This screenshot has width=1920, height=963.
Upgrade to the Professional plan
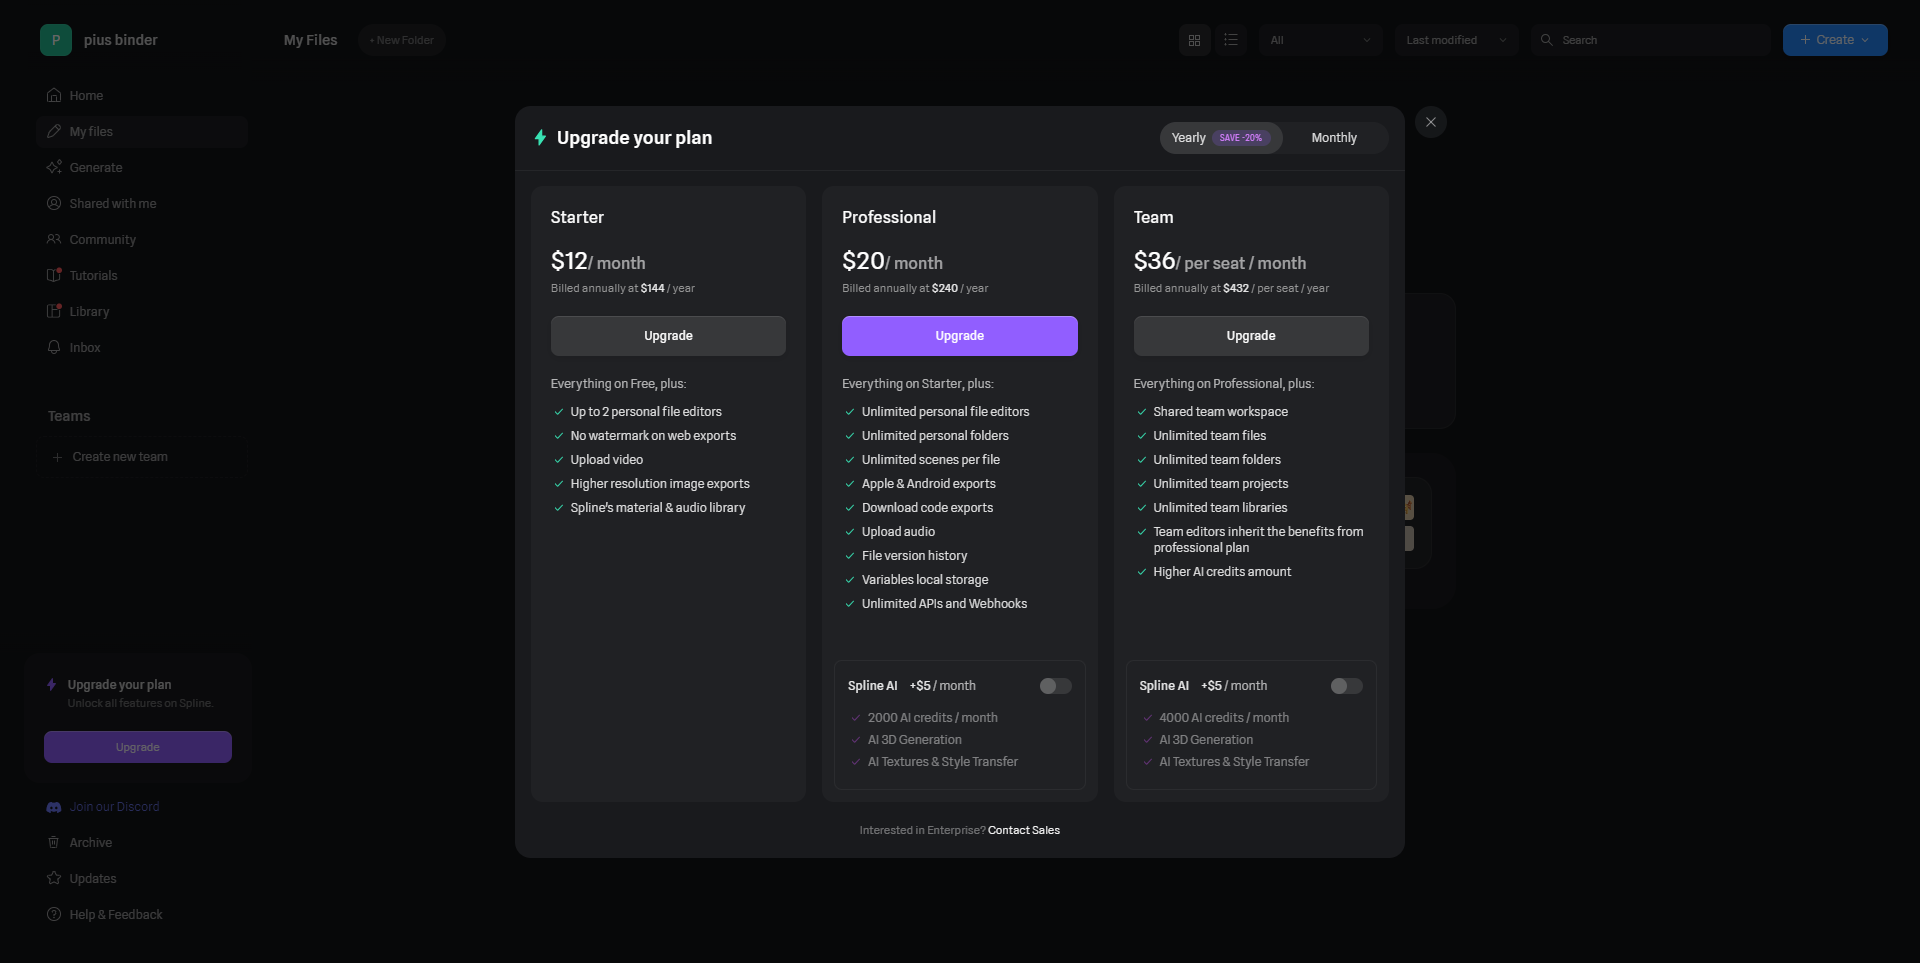click(959, 336)
